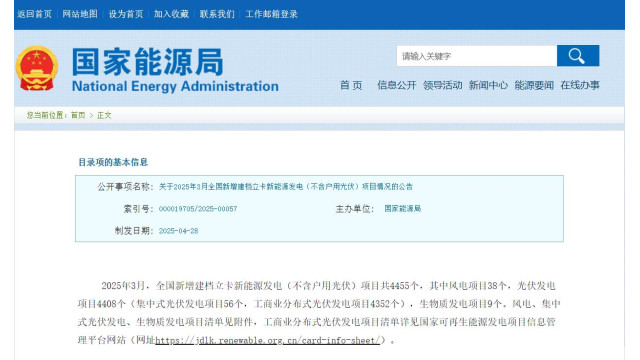Click 首页 in the breadcrumb

pos(78,115)
